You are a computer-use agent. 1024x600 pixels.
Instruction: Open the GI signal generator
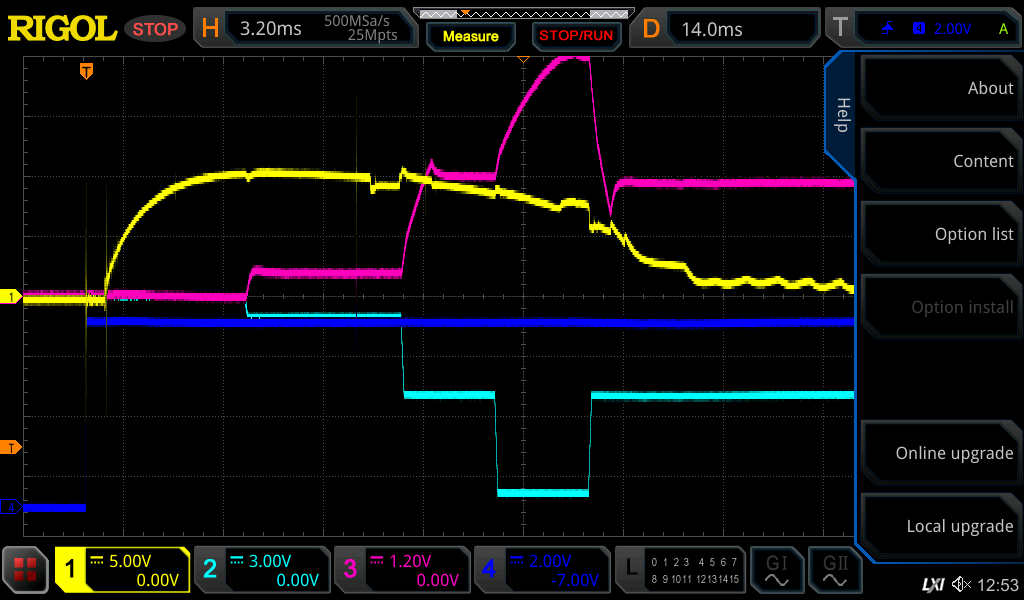click(x=776, y=571)
